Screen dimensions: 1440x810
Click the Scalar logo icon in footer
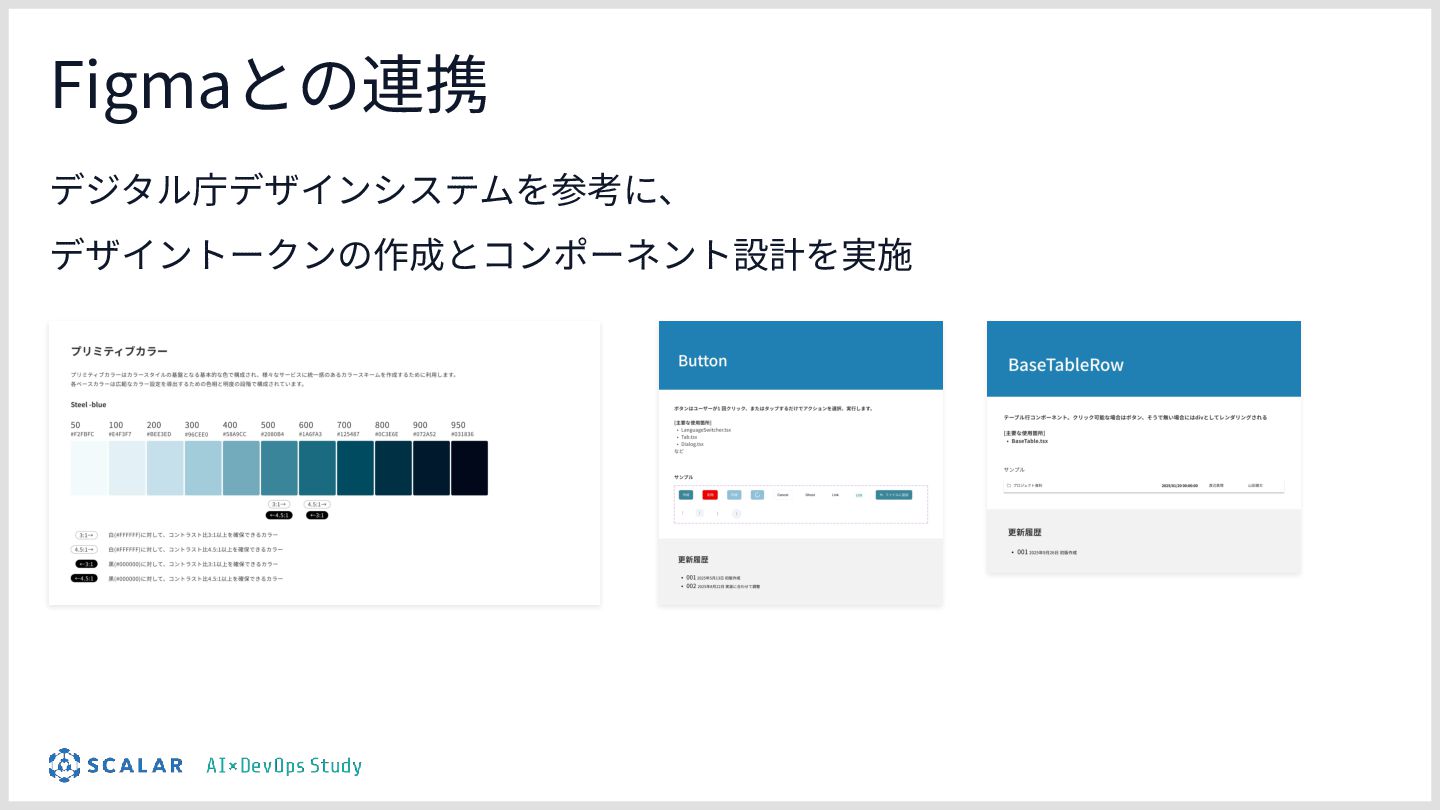click(64, 765)
